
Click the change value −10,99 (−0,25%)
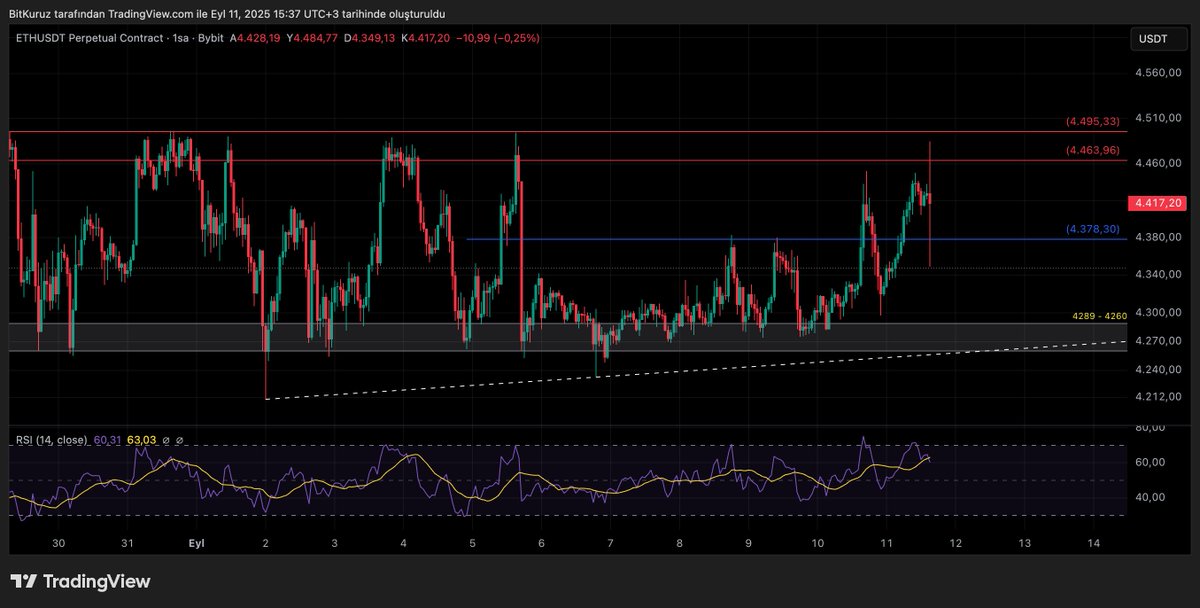pos(496,38)
